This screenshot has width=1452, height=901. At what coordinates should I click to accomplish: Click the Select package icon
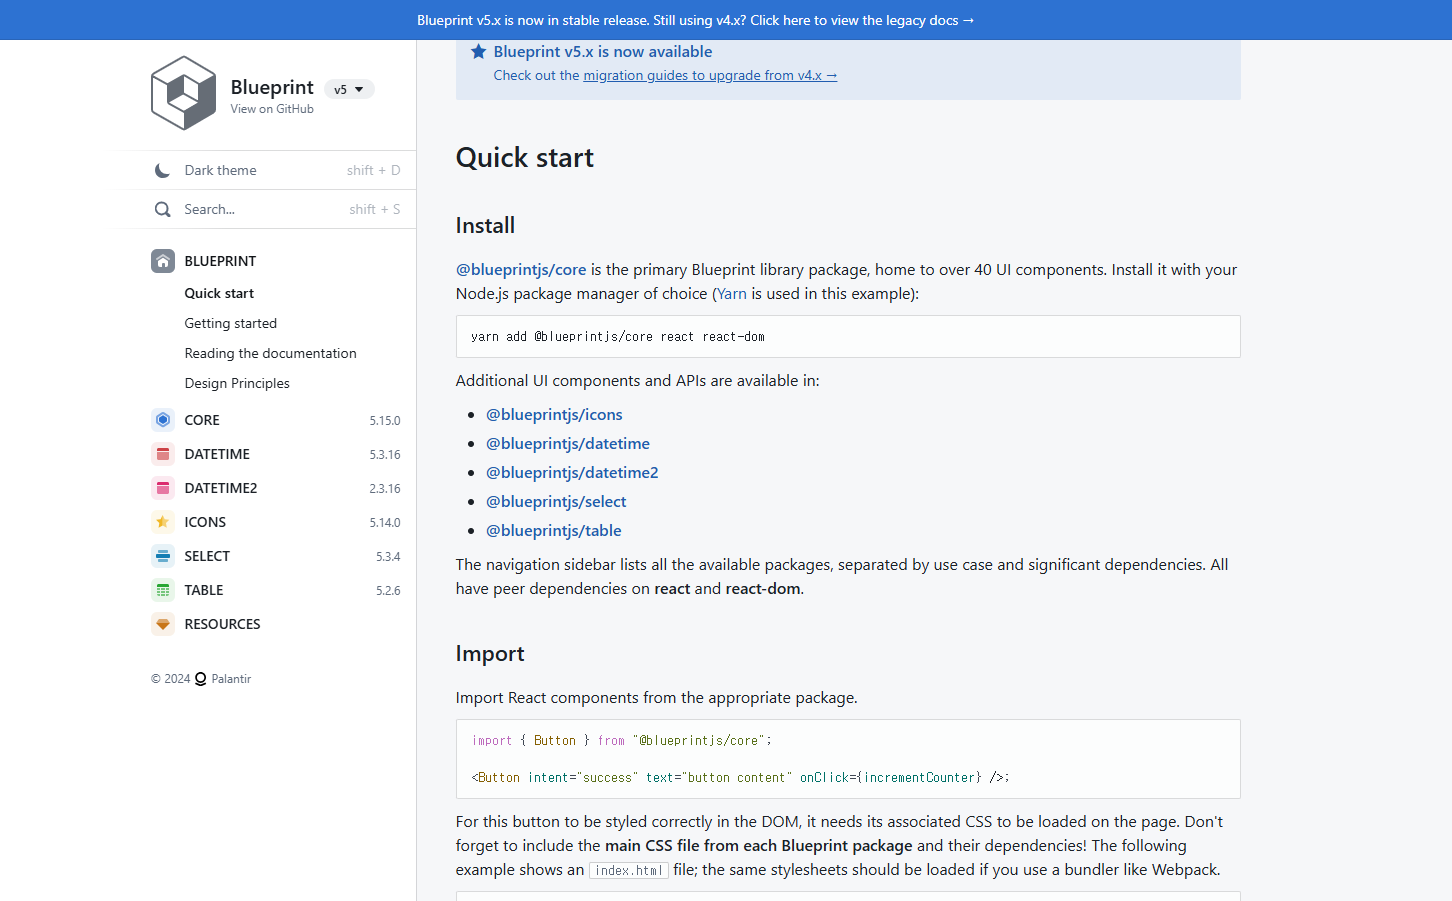163,556
